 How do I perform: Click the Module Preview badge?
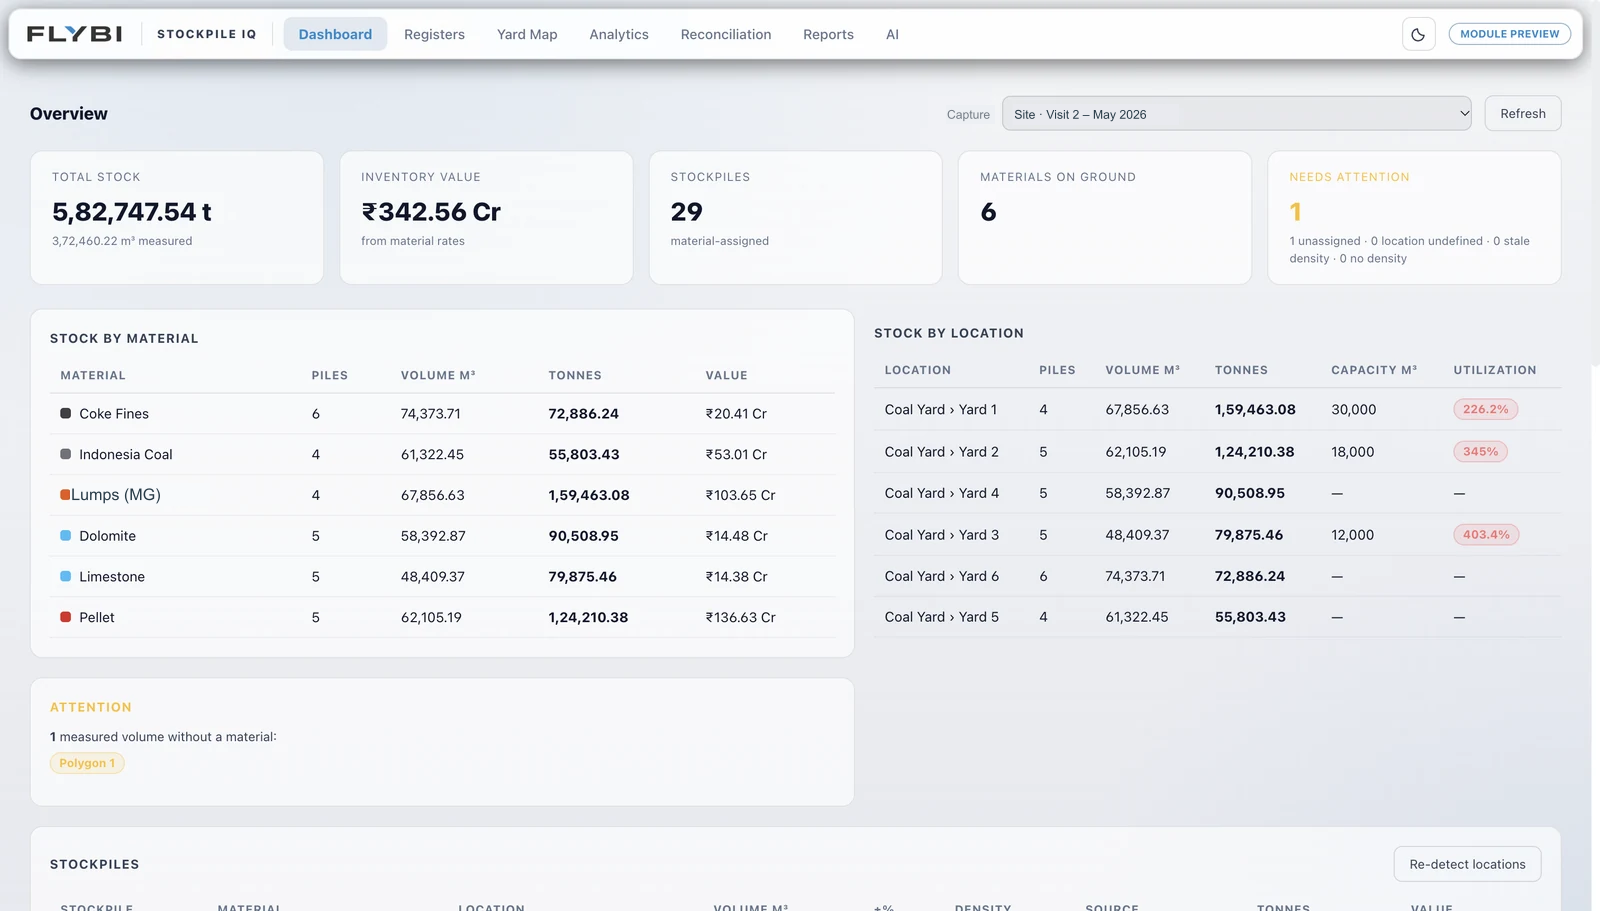coord(1509,34)
